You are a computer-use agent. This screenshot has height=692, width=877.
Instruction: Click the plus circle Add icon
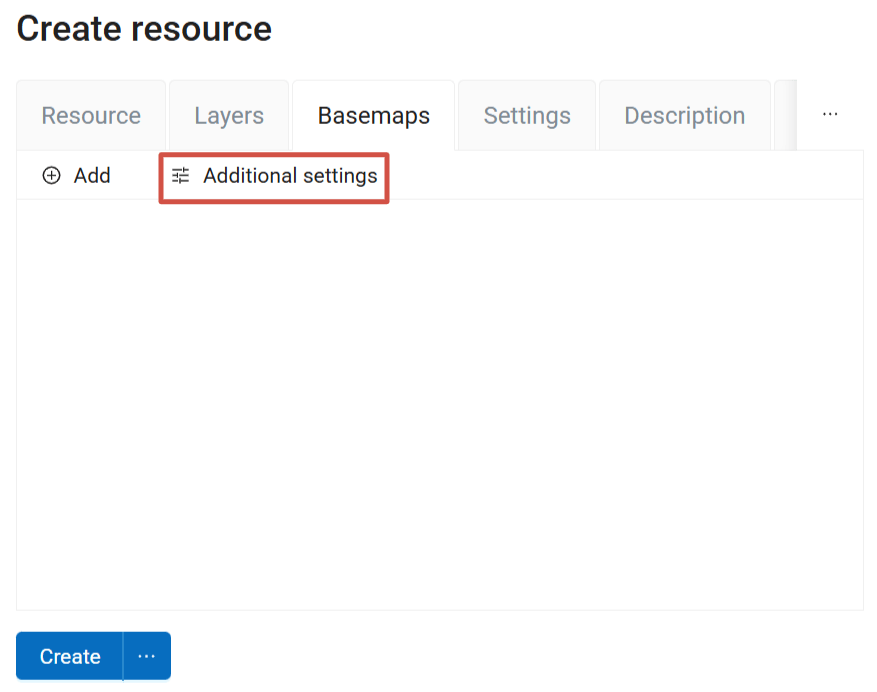51,176
